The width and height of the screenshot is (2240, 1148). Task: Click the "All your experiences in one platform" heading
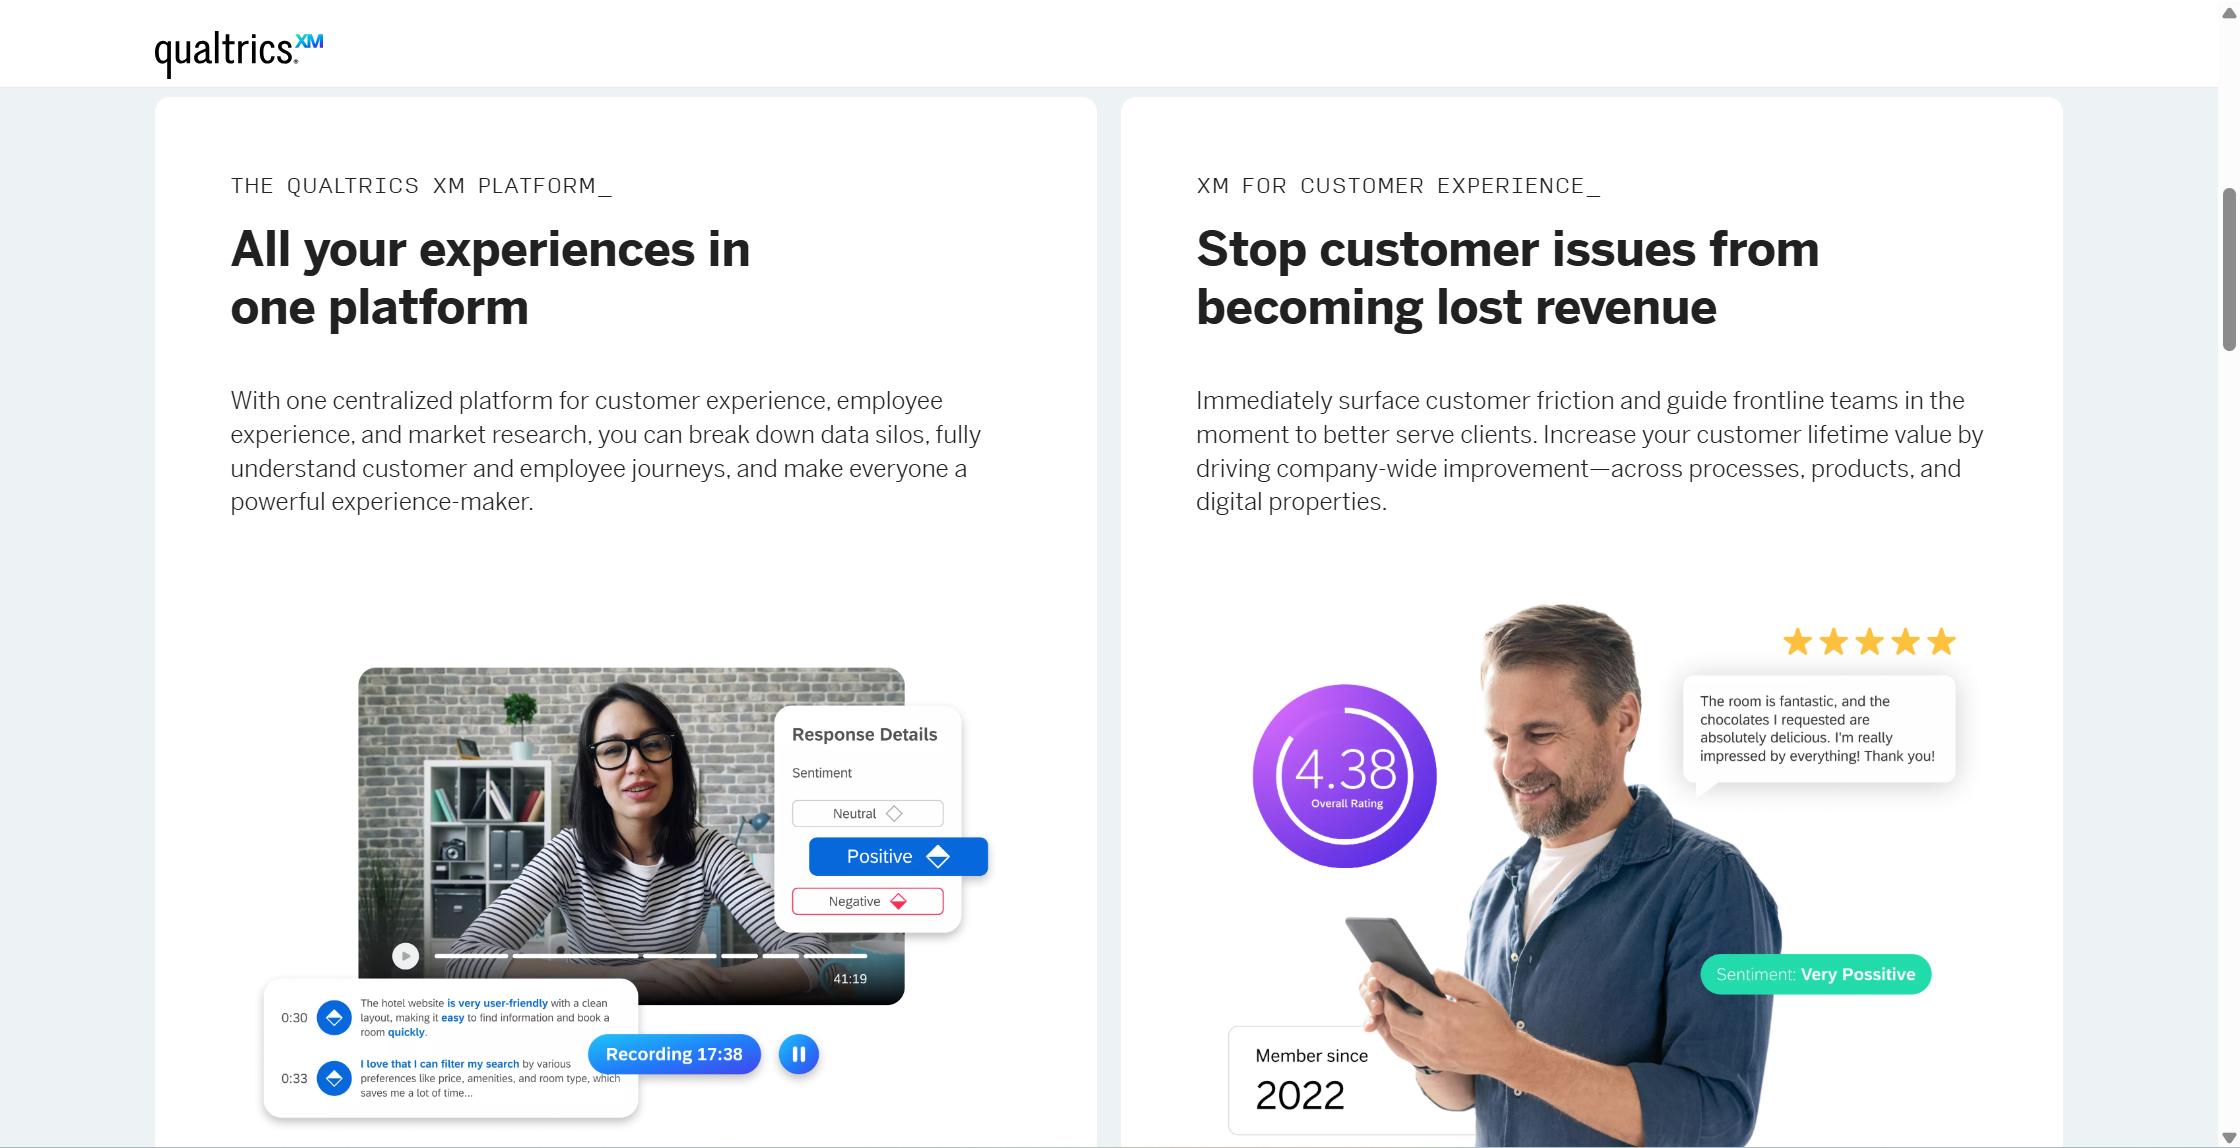[490, 278]
